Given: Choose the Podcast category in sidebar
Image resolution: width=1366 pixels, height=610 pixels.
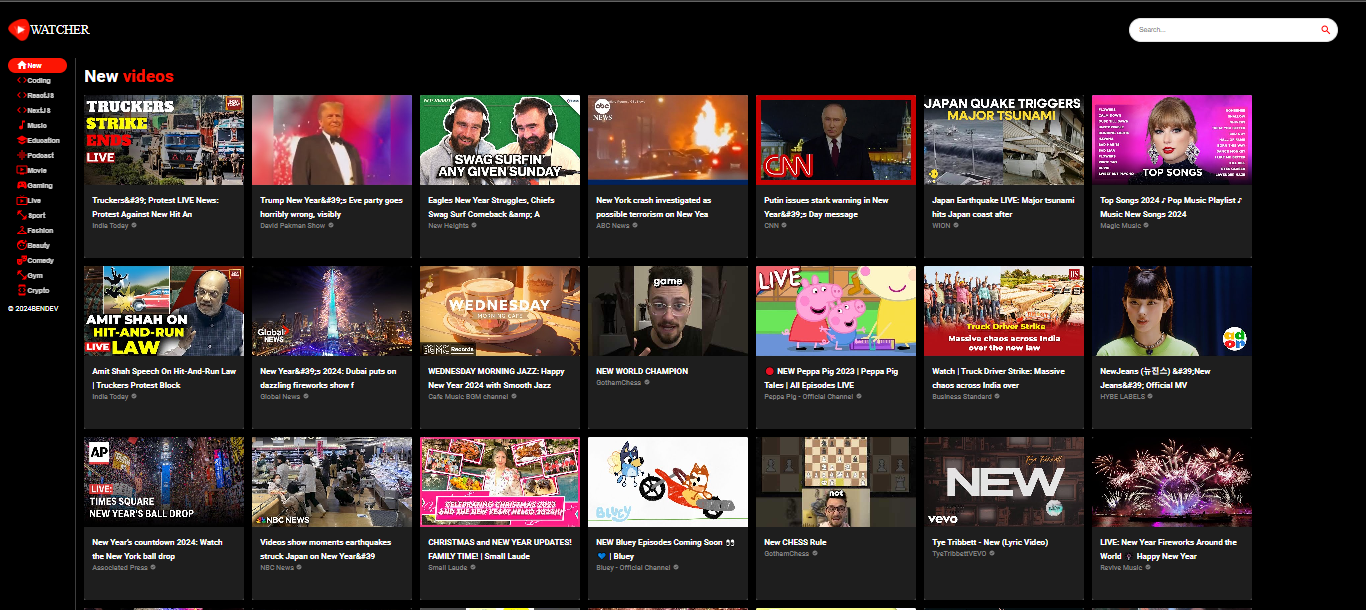Looking at the screenshot, I should click(40, 155).
